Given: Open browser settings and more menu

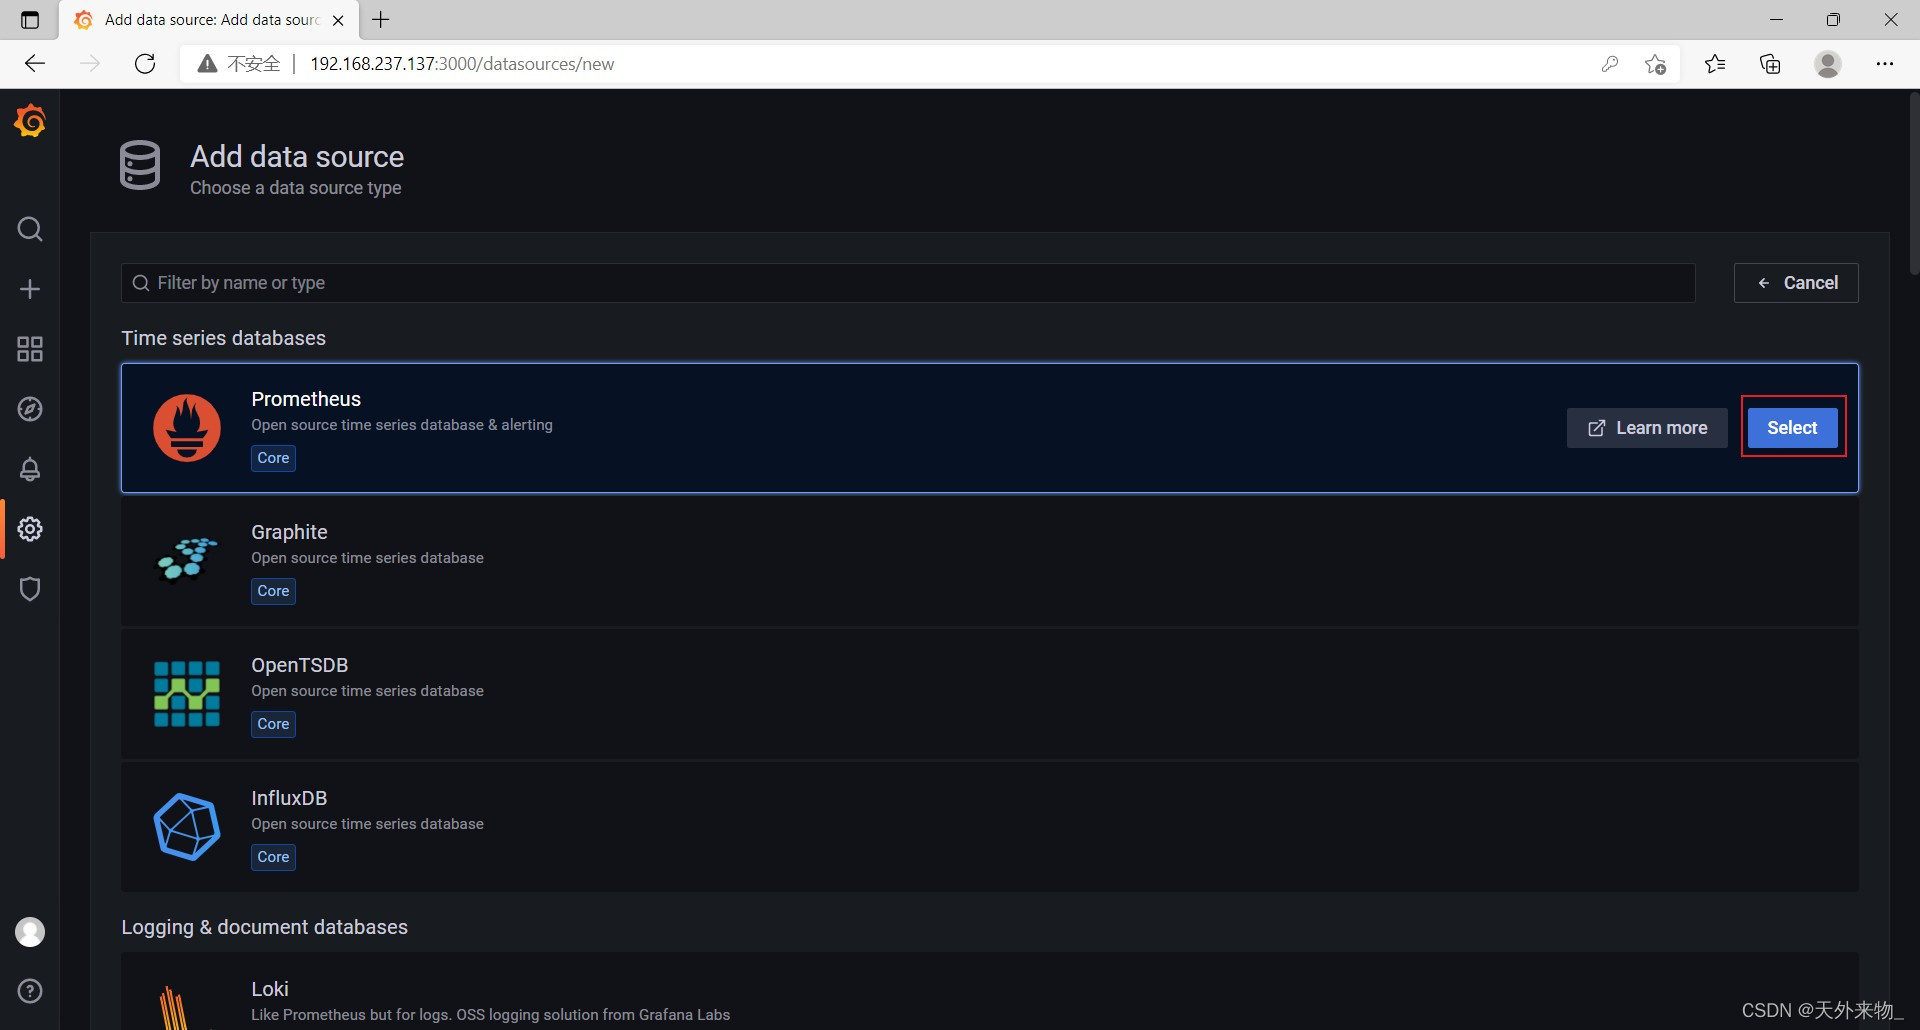Looking at the screenshot, I should [1885, 64].
